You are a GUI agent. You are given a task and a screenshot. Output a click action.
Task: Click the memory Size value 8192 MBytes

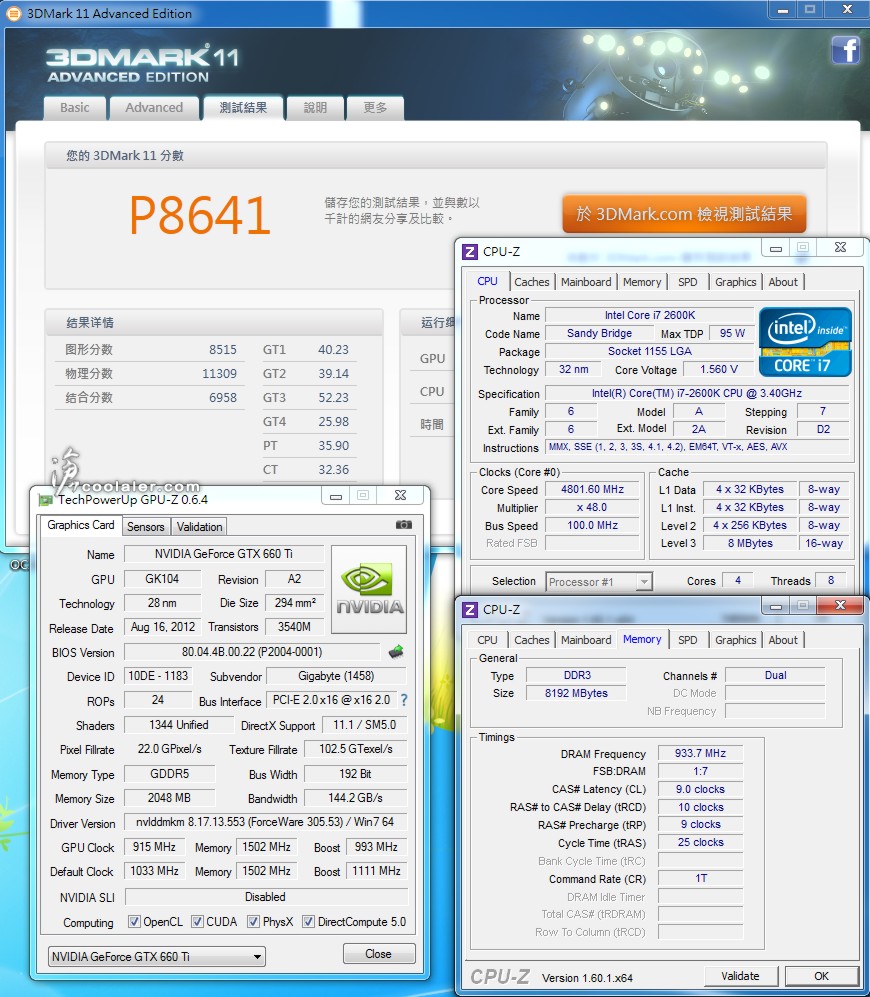pos(576,693)
